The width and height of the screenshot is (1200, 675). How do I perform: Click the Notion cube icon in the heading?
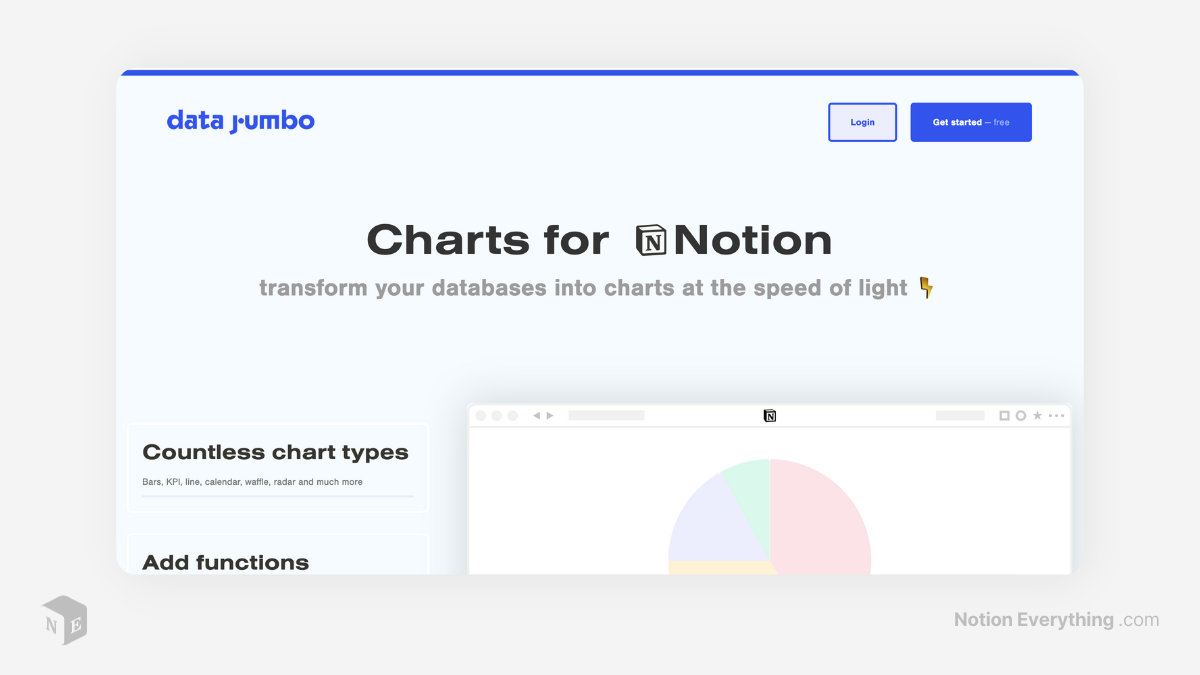coord(651,240)
